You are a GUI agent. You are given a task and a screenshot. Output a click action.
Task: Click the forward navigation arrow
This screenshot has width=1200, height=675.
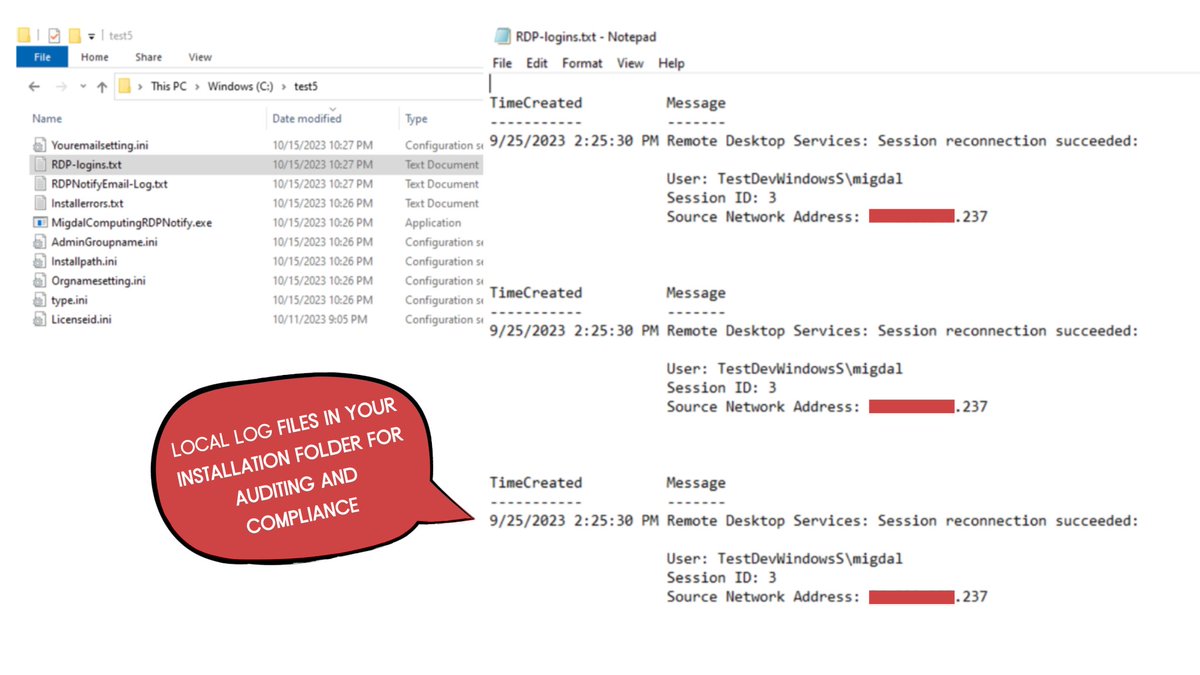coord(60,87)
